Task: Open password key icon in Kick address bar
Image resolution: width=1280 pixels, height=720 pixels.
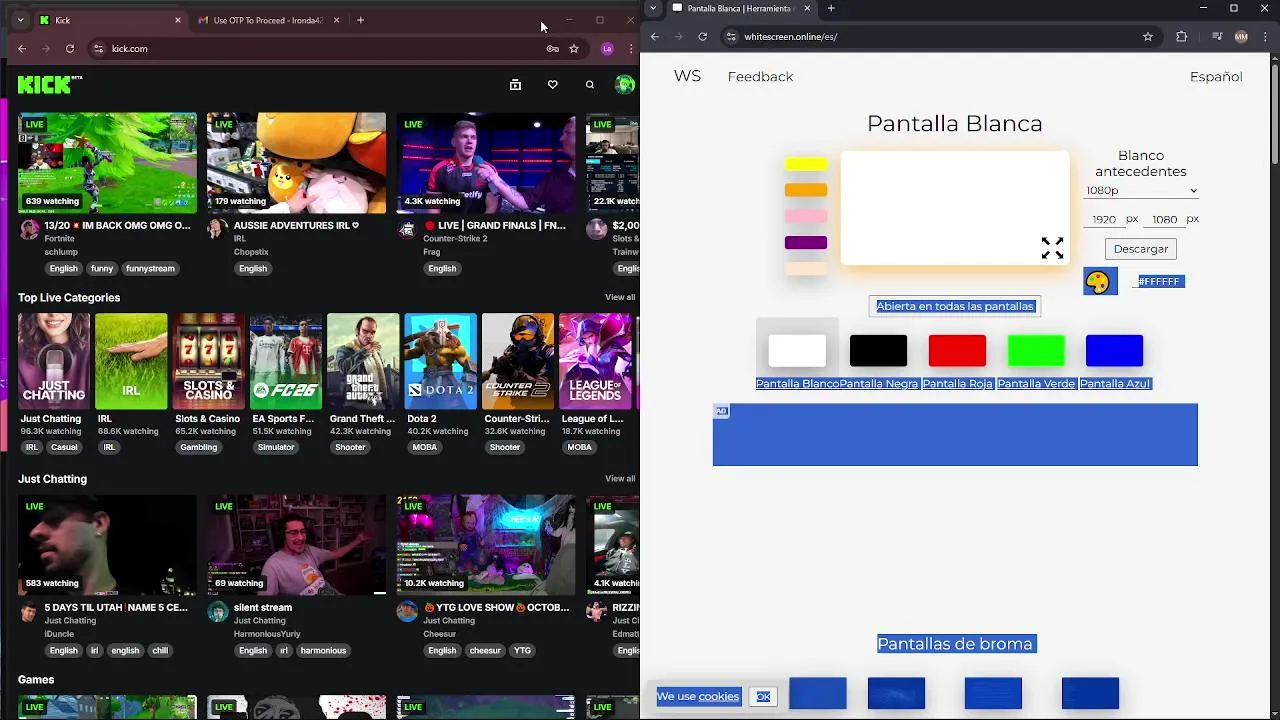Action: click(552, 48)
